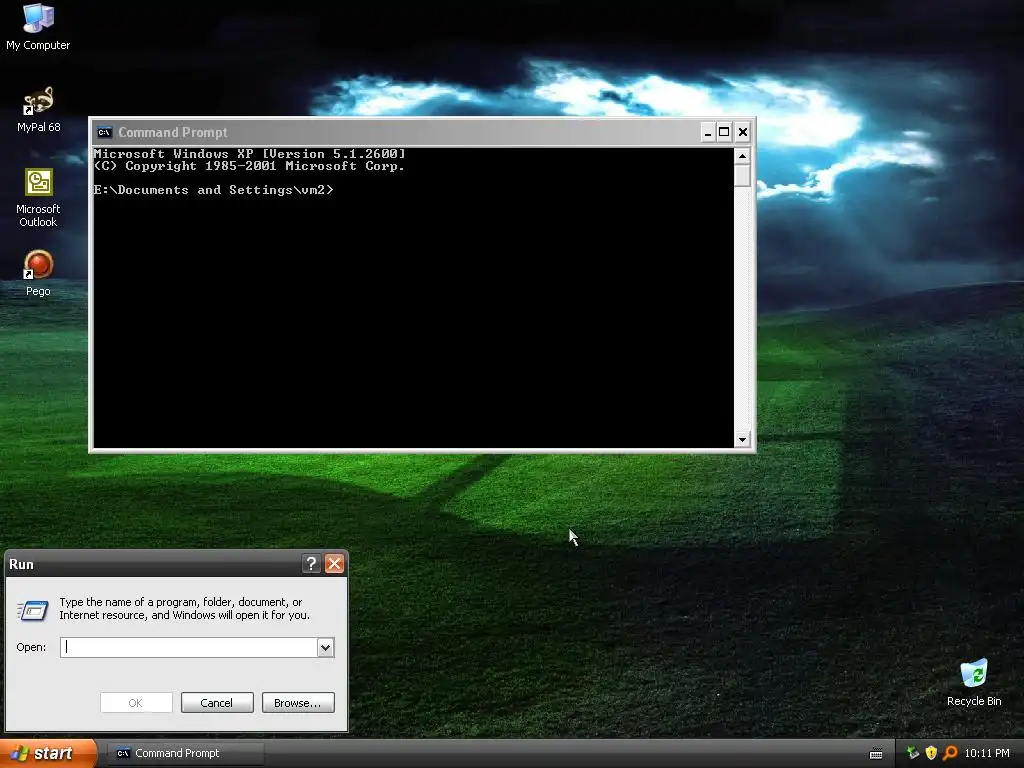The width and height of the screenshot is (1024, 768).
Task: Click the Safely Remove Hardware tray icon
Action: click(913, 753)
